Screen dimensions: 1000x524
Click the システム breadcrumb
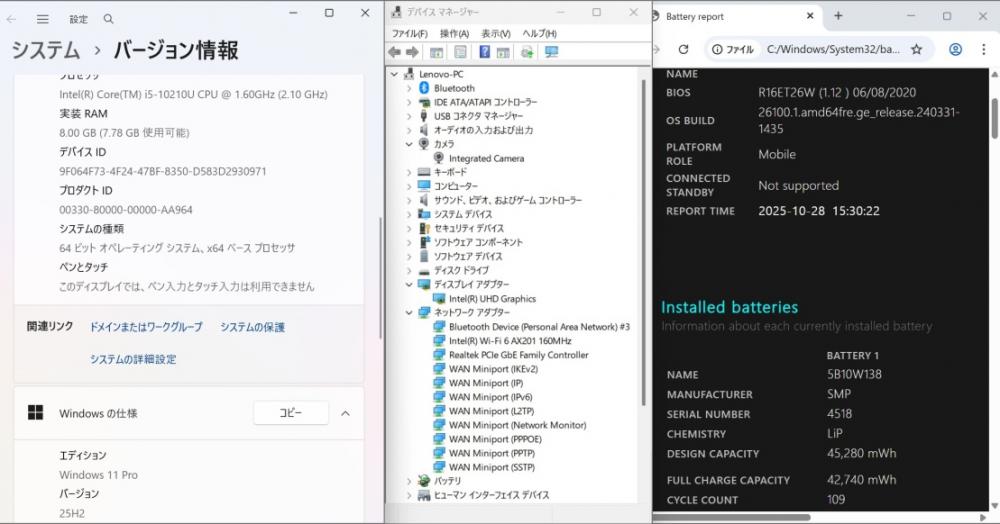[x=46, y=50]
